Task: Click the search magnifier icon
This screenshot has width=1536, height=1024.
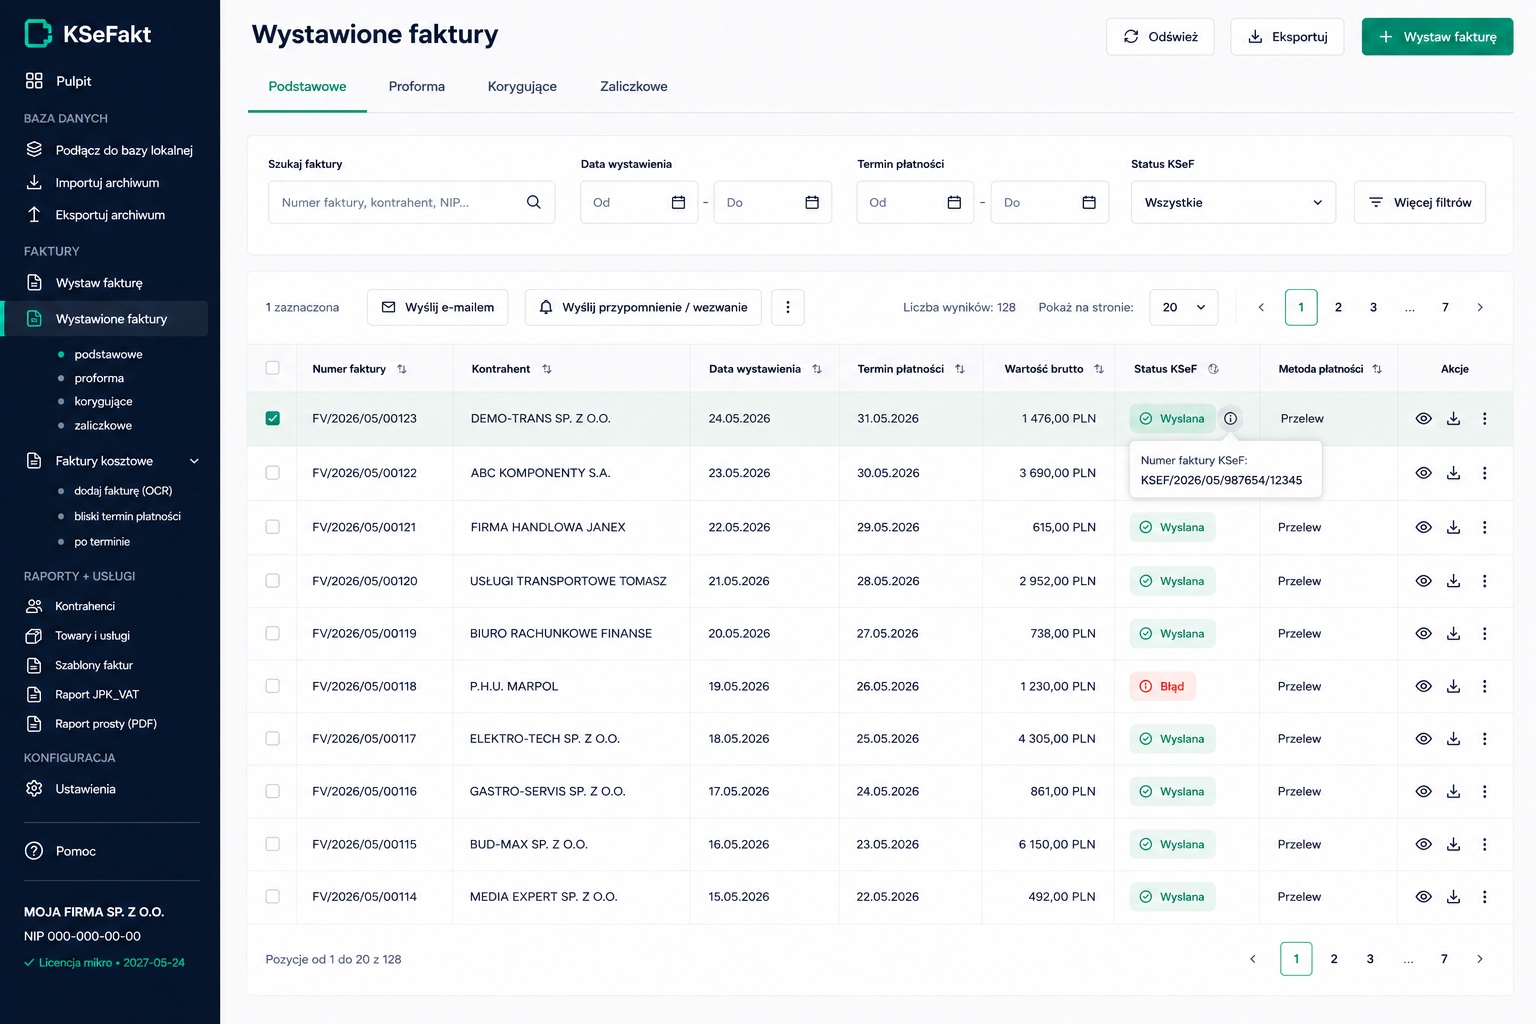Action: [534, 202]
